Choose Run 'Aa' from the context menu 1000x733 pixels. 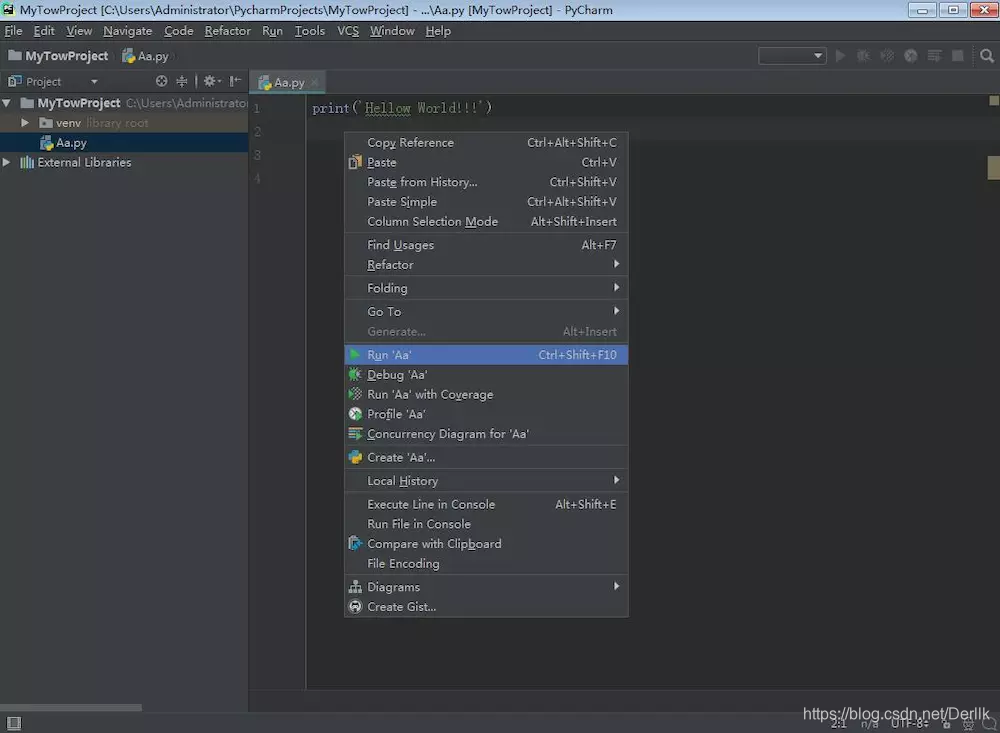486,355
